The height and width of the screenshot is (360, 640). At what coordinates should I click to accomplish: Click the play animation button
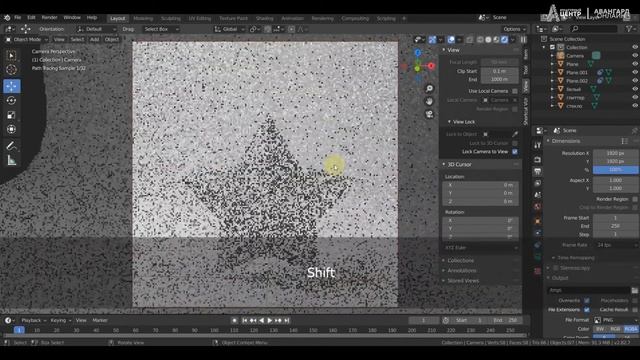click(x=270, y=321)
